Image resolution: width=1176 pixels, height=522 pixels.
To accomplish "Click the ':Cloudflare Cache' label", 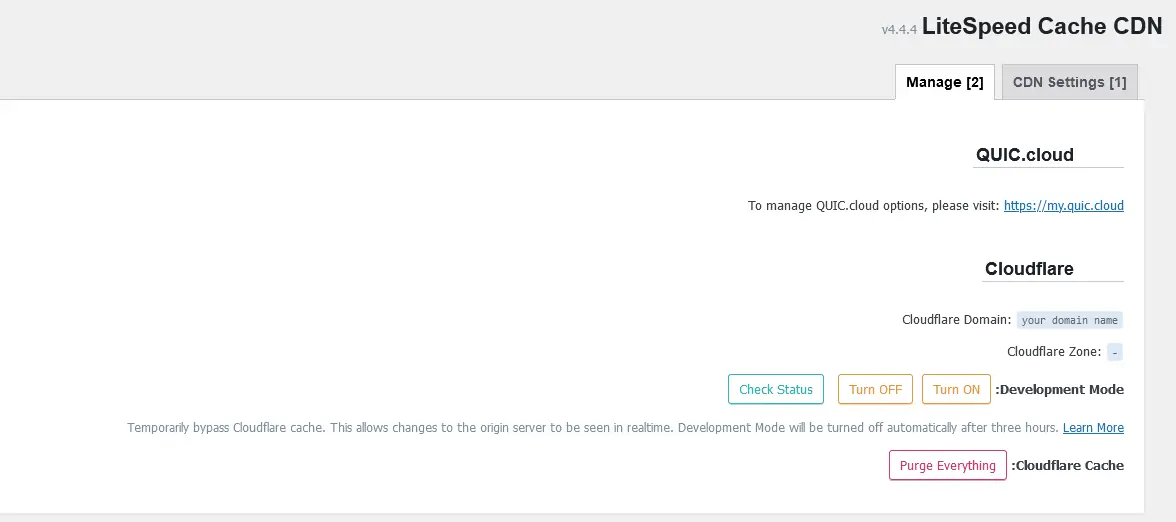I will pos(1067,465).
